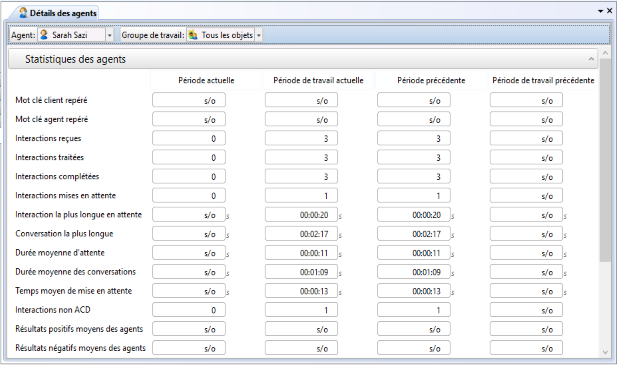Screen dimensions: 617x365
Task: Select Durée moyenne d'attente 00:00:11 work period field
Action: click(x=301, y=253)
